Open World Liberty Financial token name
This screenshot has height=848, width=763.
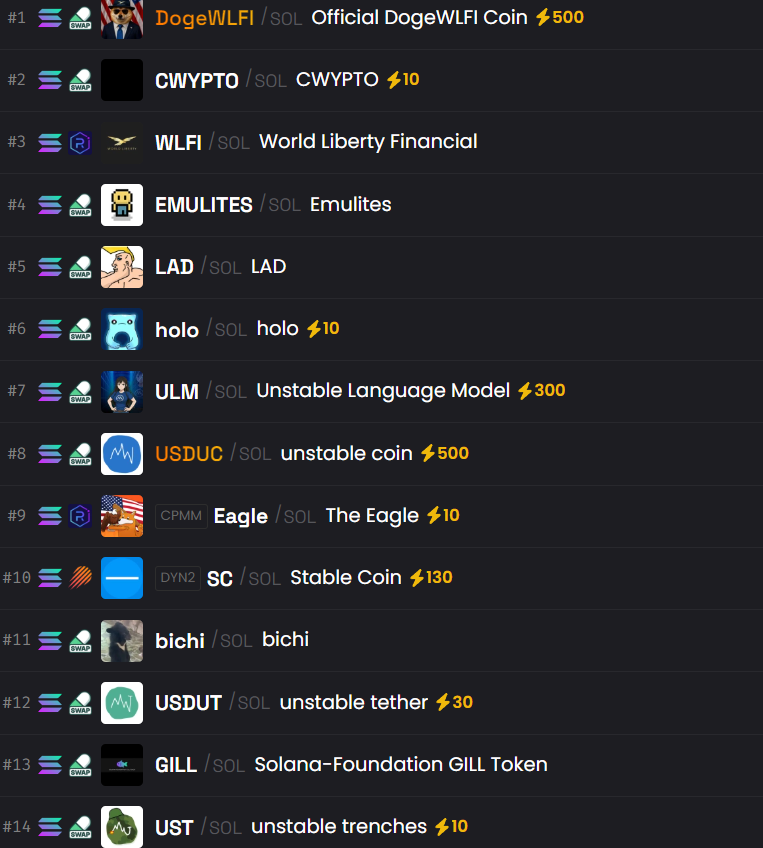(x=368, y=142)
